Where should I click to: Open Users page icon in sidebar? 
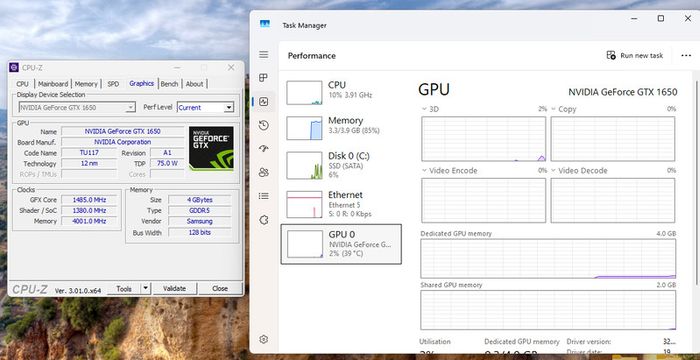264,172
